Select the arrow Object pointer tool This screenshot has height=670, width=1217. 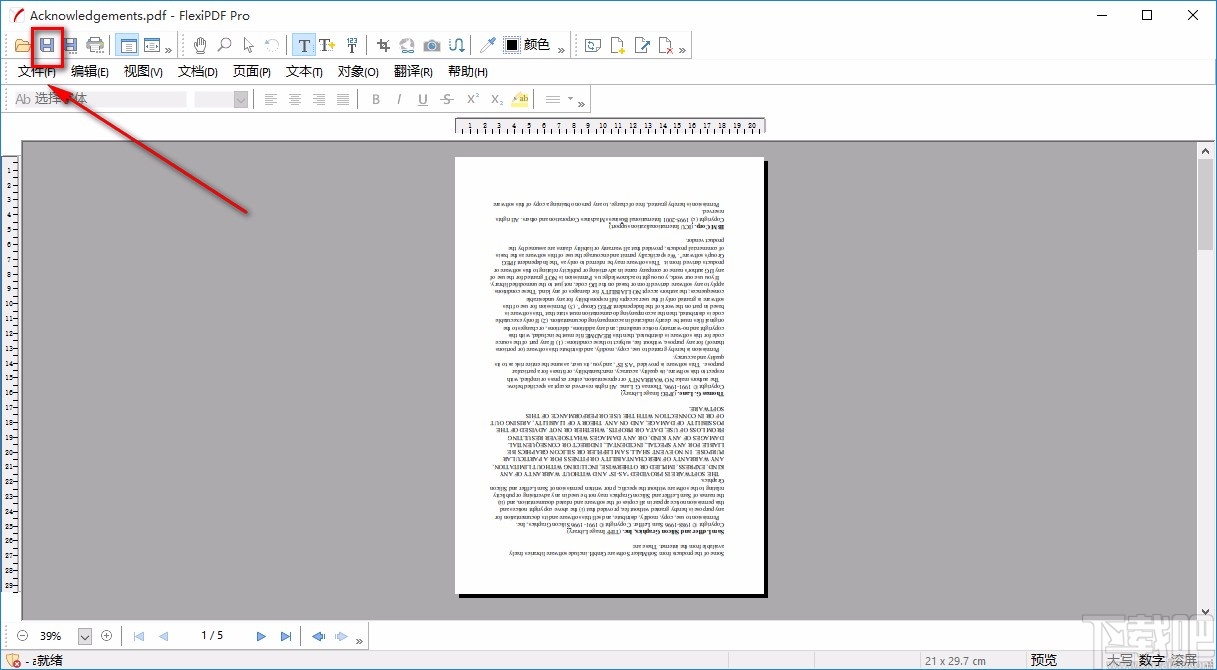248,45
